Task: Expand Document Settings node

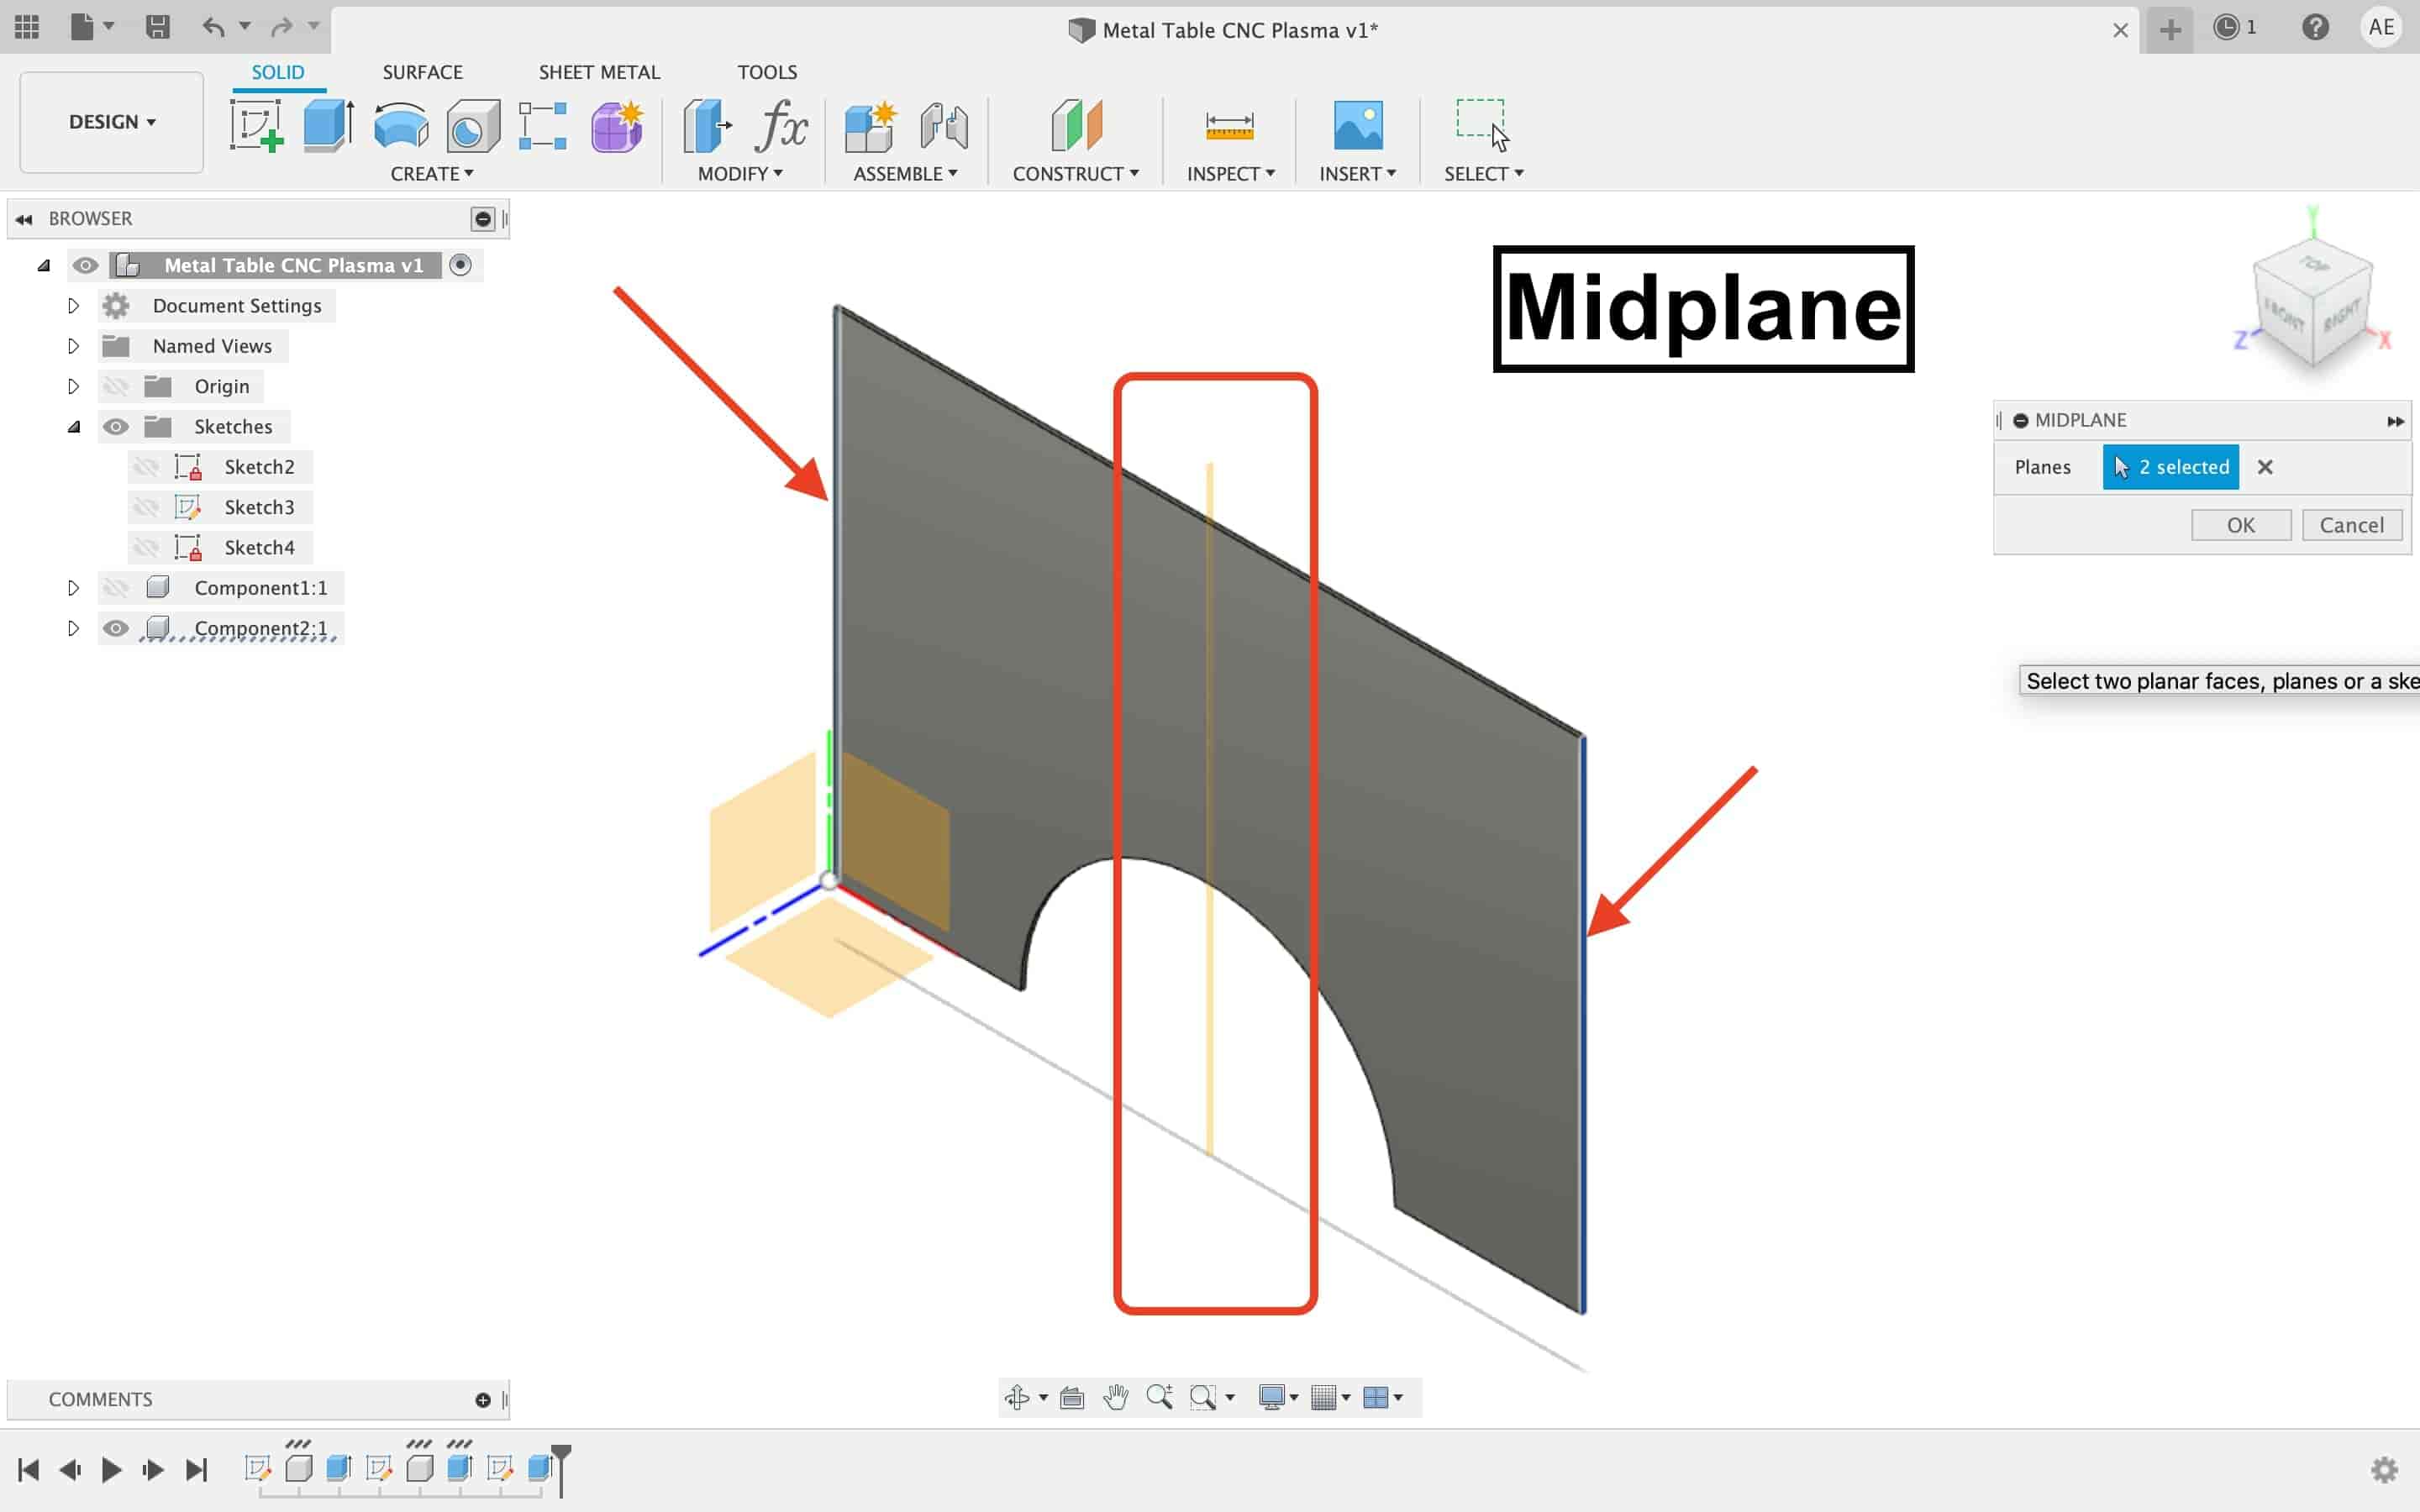Action: click(x=73, y=306)
